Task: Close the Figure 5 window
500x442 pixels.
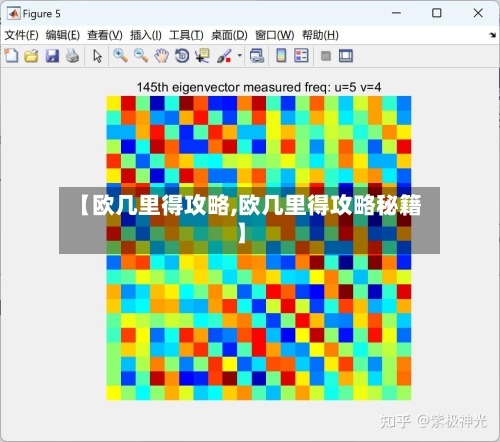Action: 478,13
